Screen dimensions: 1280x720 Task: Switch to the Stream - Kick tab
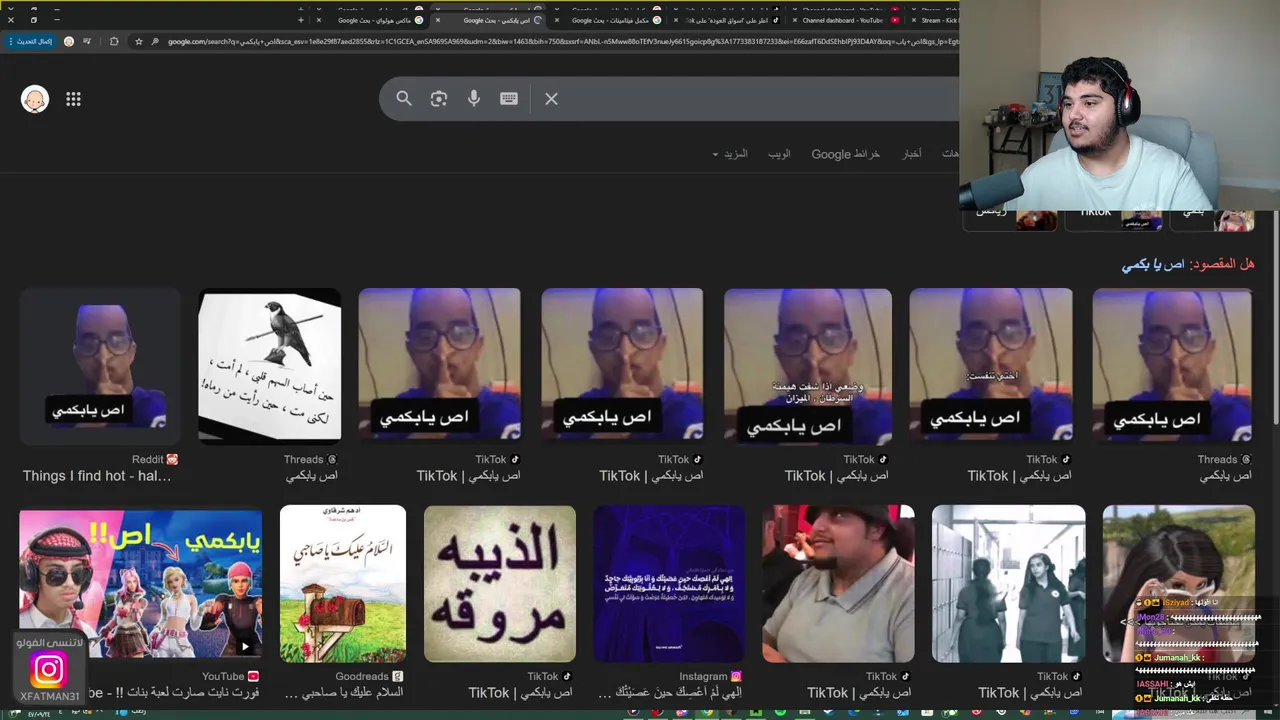[x=936, y=20]
